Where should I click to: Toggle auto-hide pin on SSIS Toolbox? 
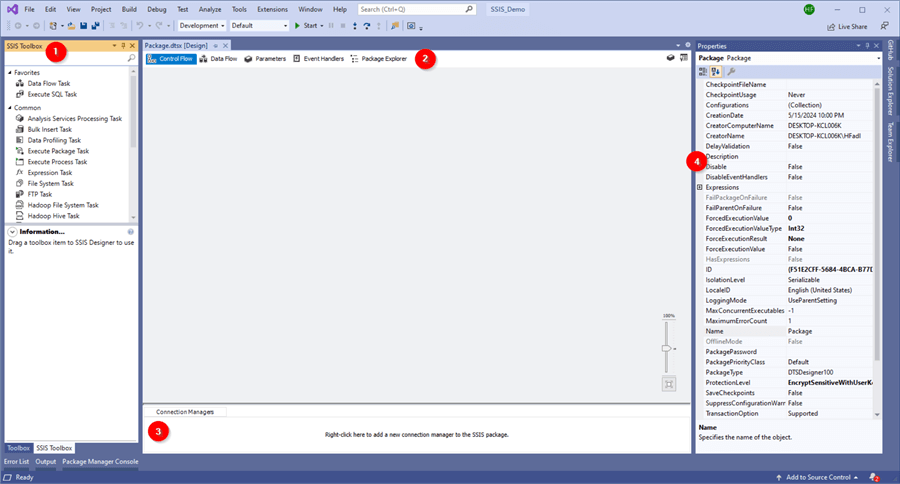tap(123, 45)
